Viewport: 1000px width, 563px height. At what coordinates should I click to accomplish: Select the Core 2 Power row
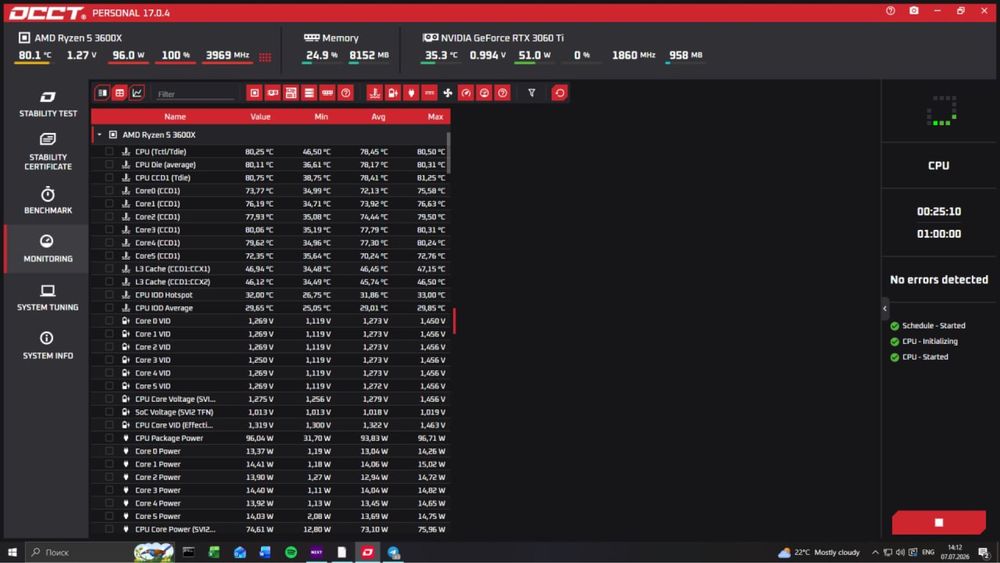coord(271,477)
